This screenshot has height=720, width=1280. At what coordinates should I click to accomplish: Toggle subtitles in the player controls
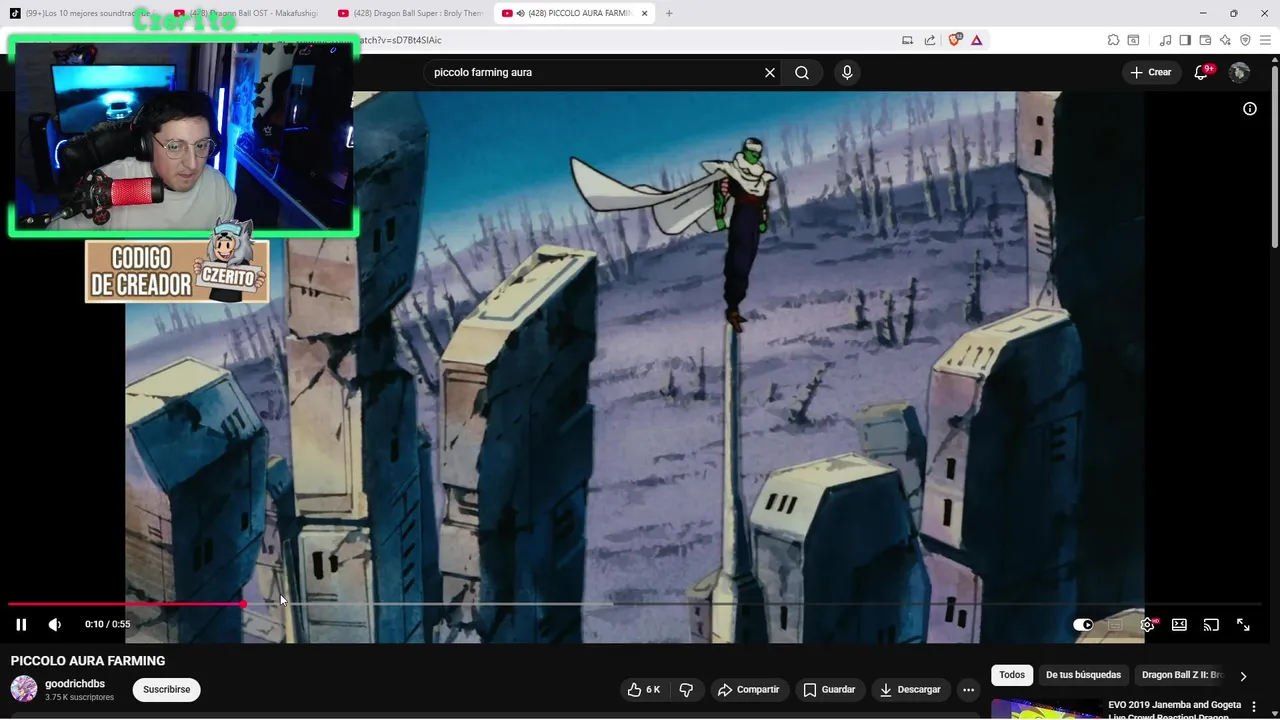coord(1115,624)
